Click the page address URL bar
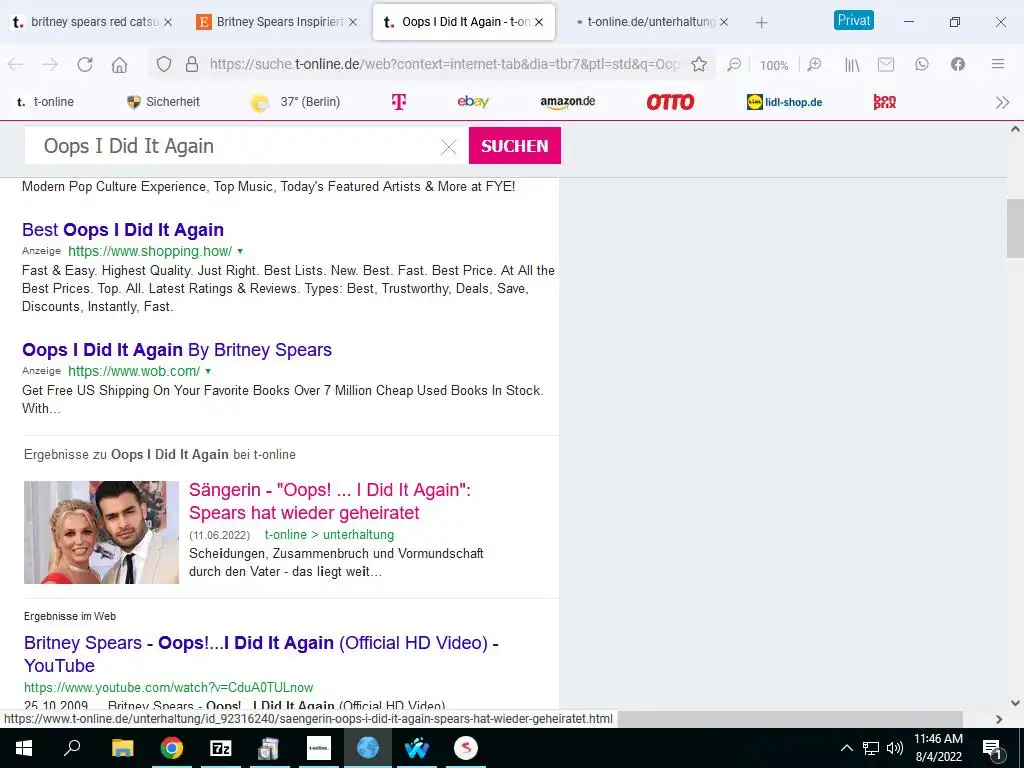Screen dimensions: 1024x768 (444, 64)
